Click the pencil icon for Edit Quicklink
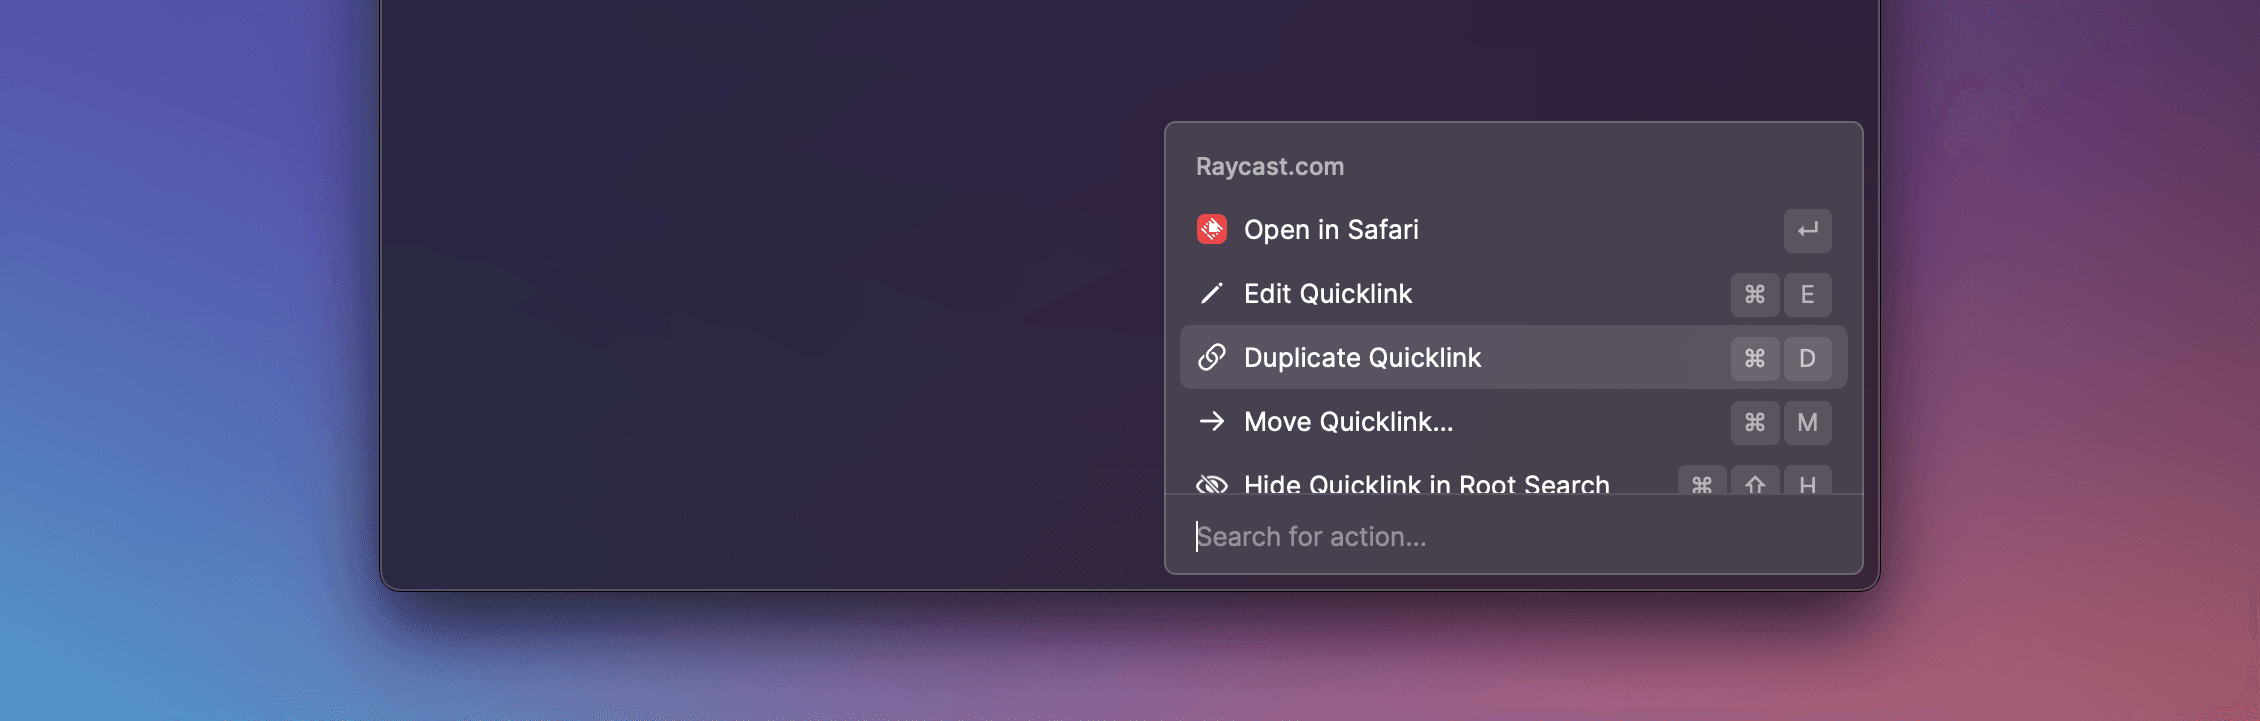The height and width of the screenshot is (721, 2260). [1212, 294]
